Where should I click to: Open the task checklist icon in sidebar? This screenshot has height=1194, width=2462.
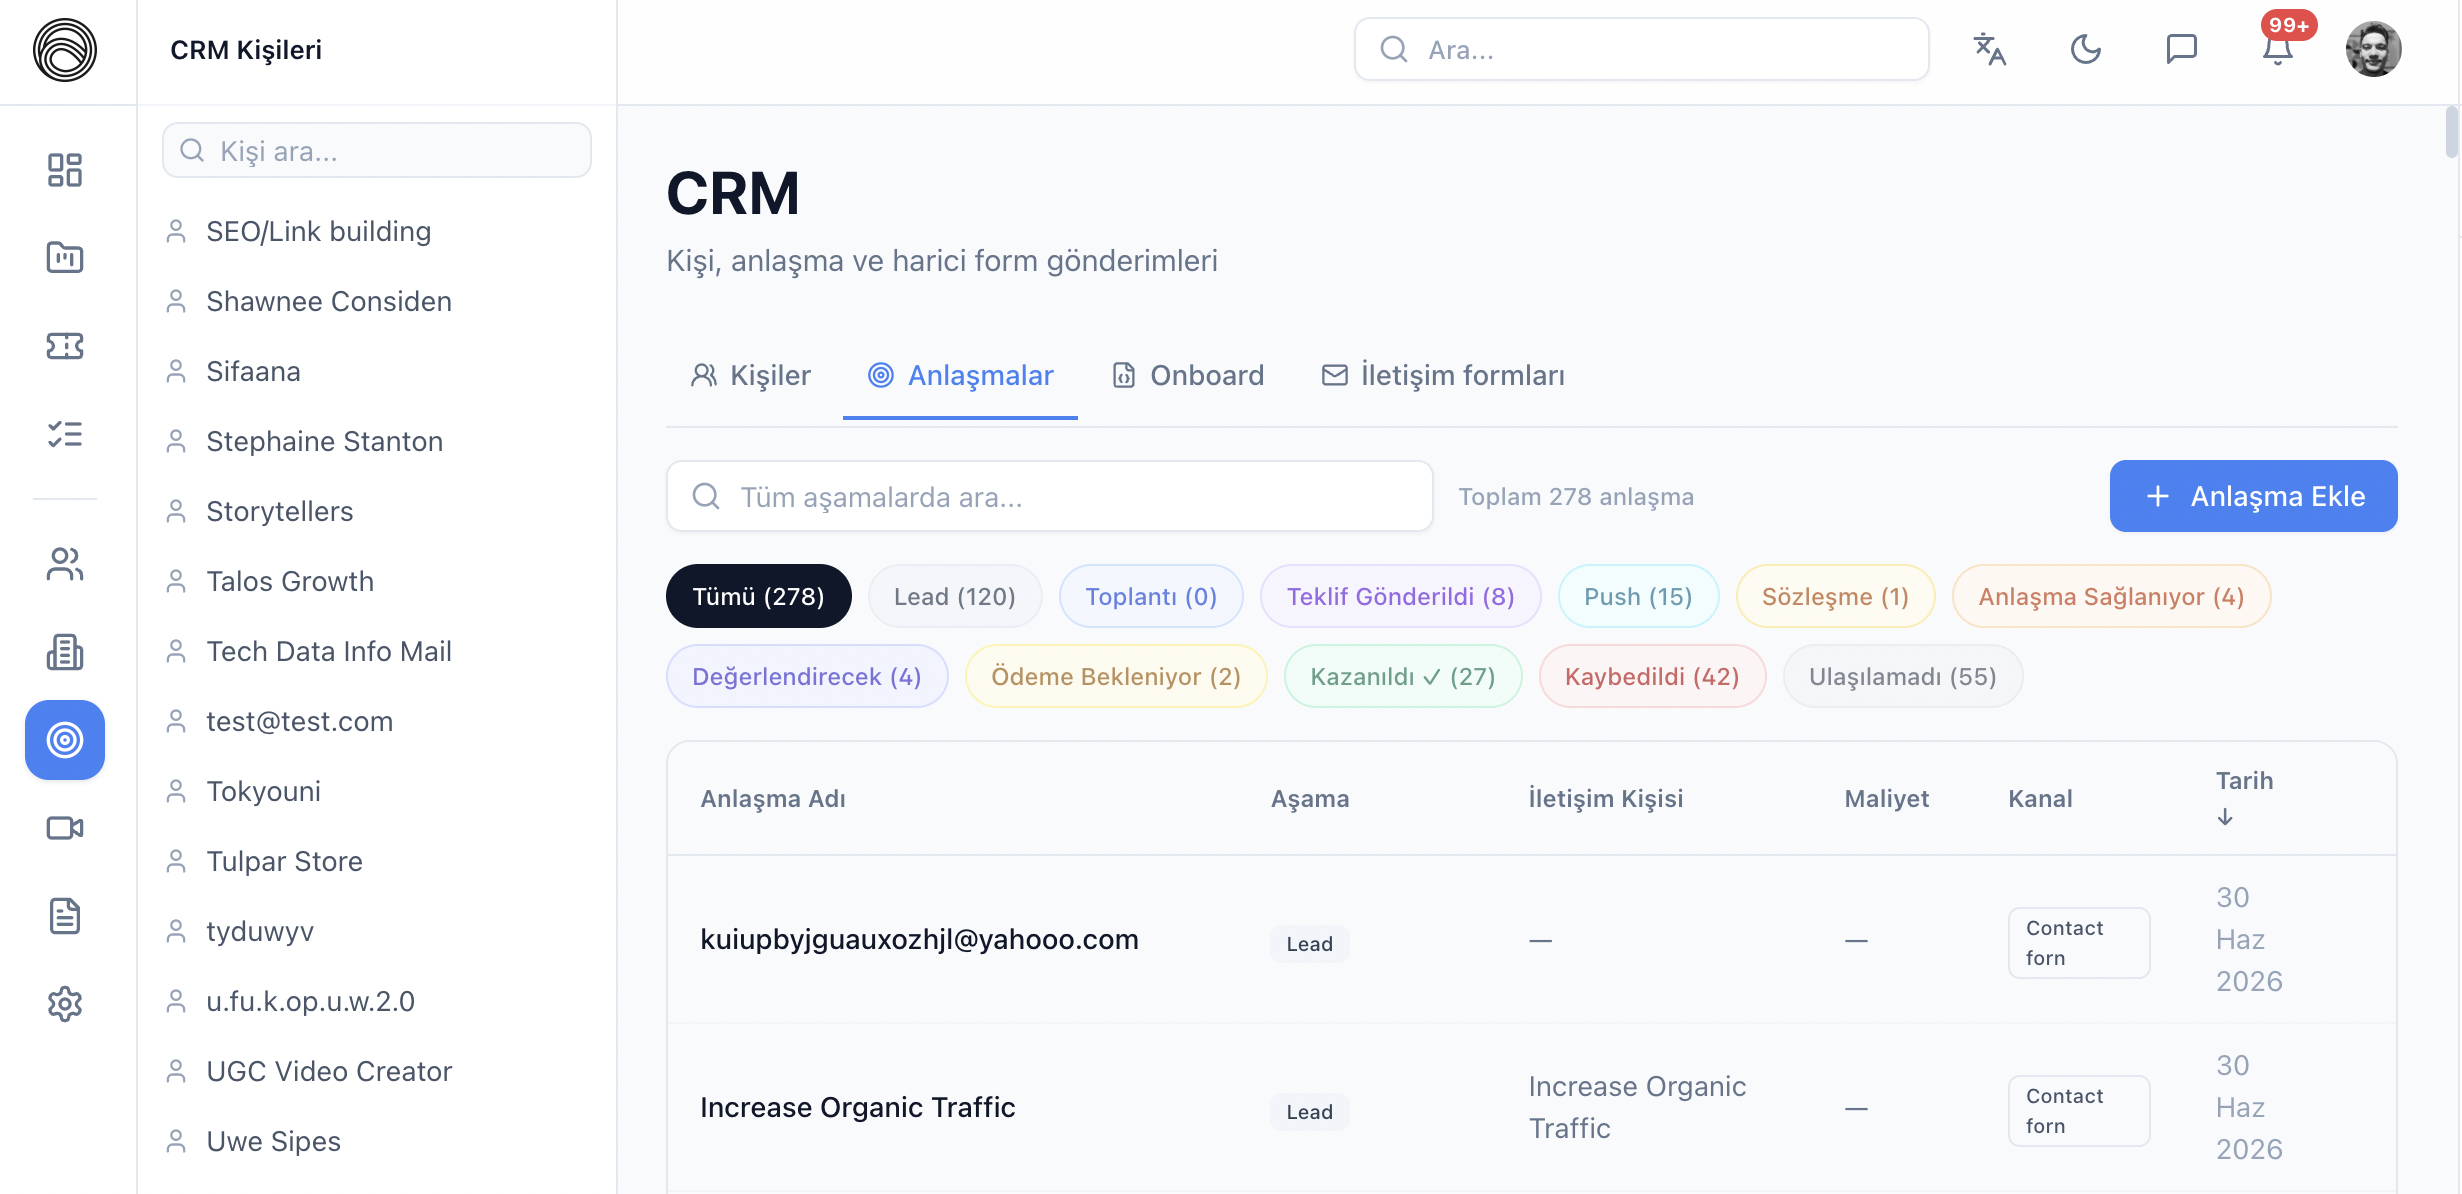65,434
